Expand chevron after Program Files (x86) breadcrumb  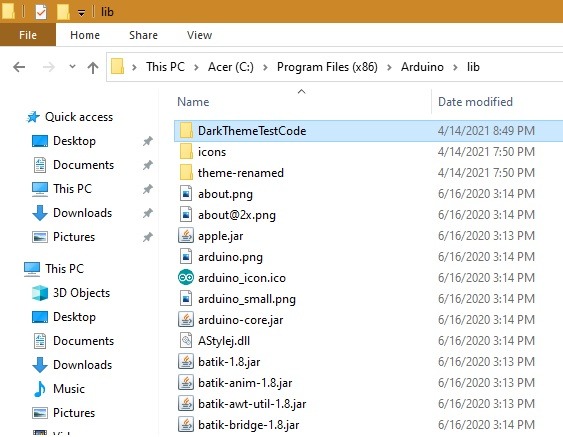coord(389,67)
